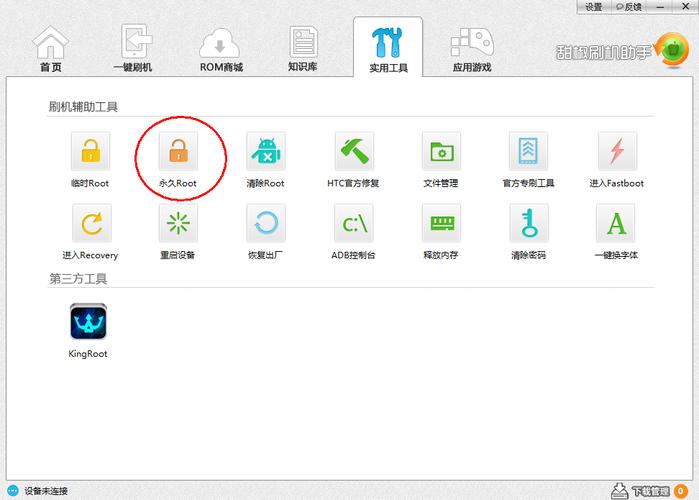Open the 反馈 feedback link
The image size is (699, 500).
coord(628,7)
